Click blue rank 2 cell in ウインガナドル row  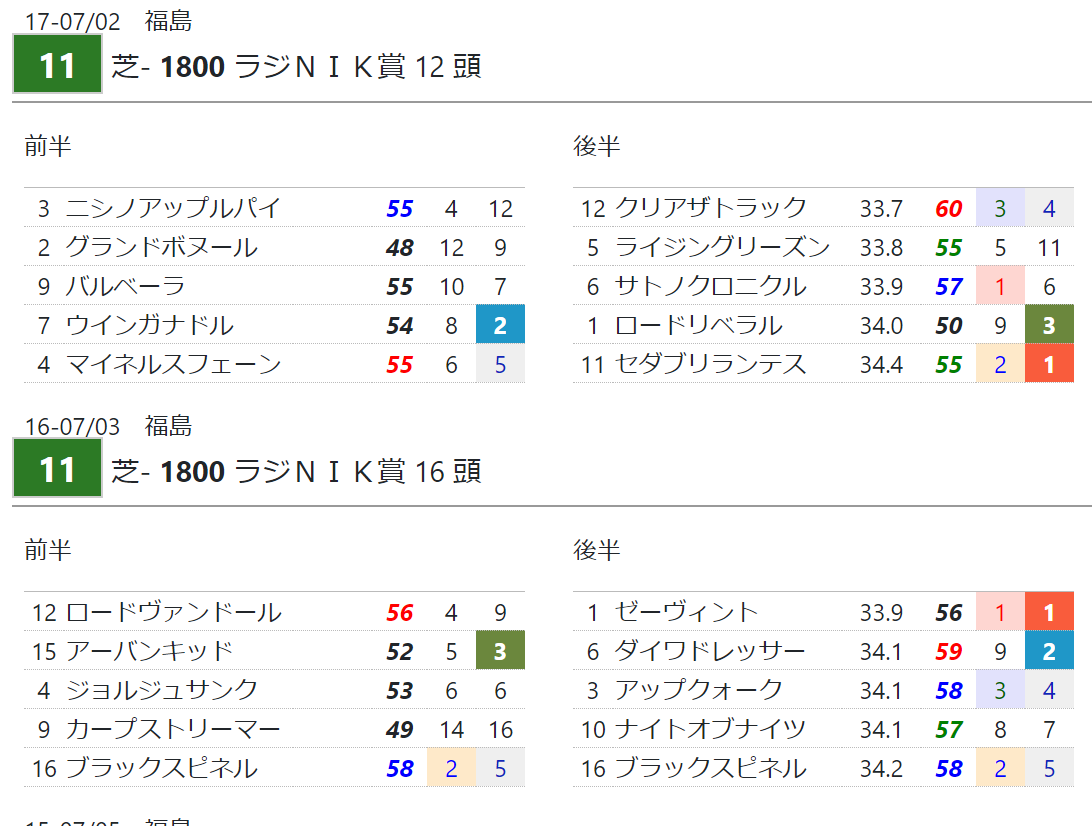click(x=500, y=325)
